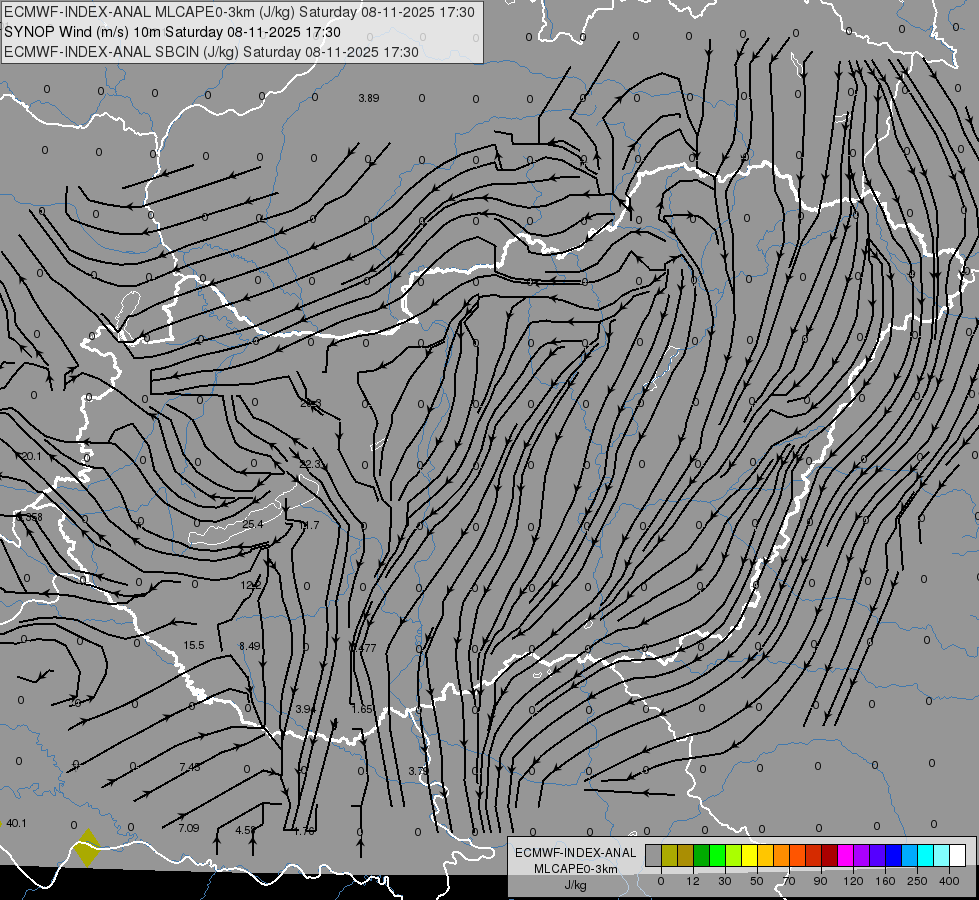The height and width of the screenshot is (900, 979).
Task: Click the pure yellow legend swatch
Action: 749,855
